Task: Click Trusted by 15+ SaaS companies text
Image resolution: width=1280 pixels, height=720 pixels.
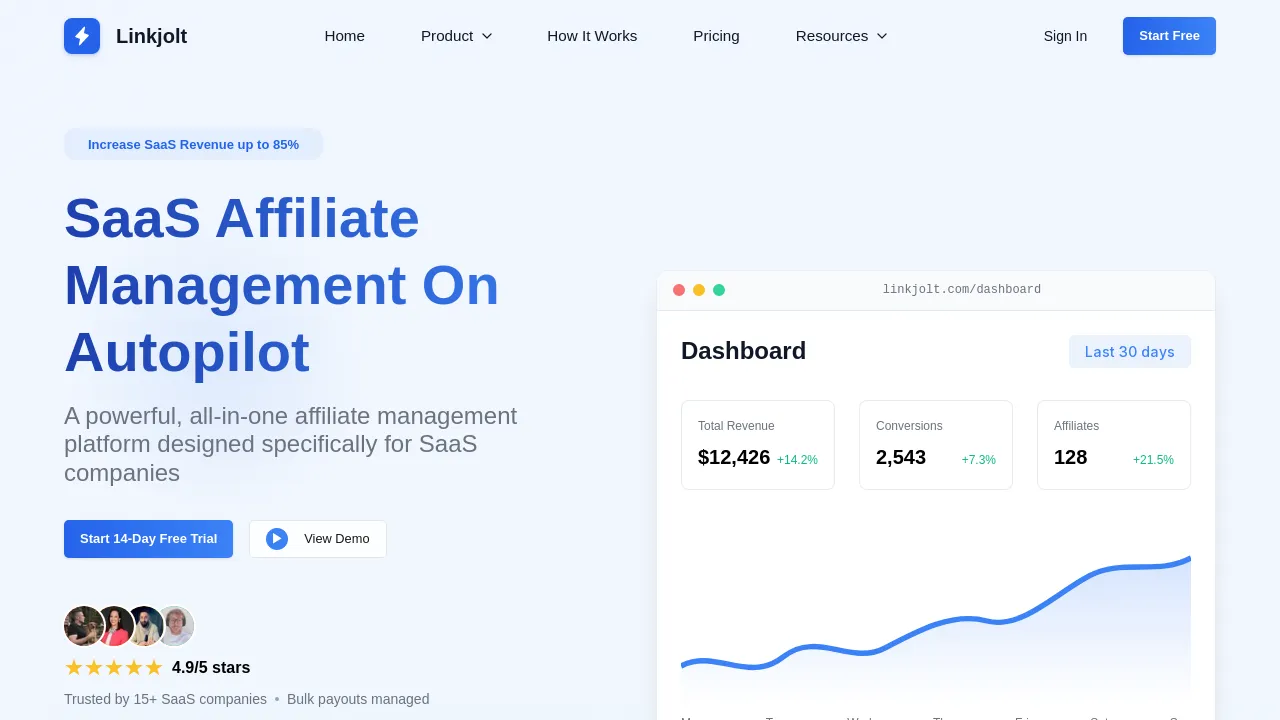Action: [165, 699]
